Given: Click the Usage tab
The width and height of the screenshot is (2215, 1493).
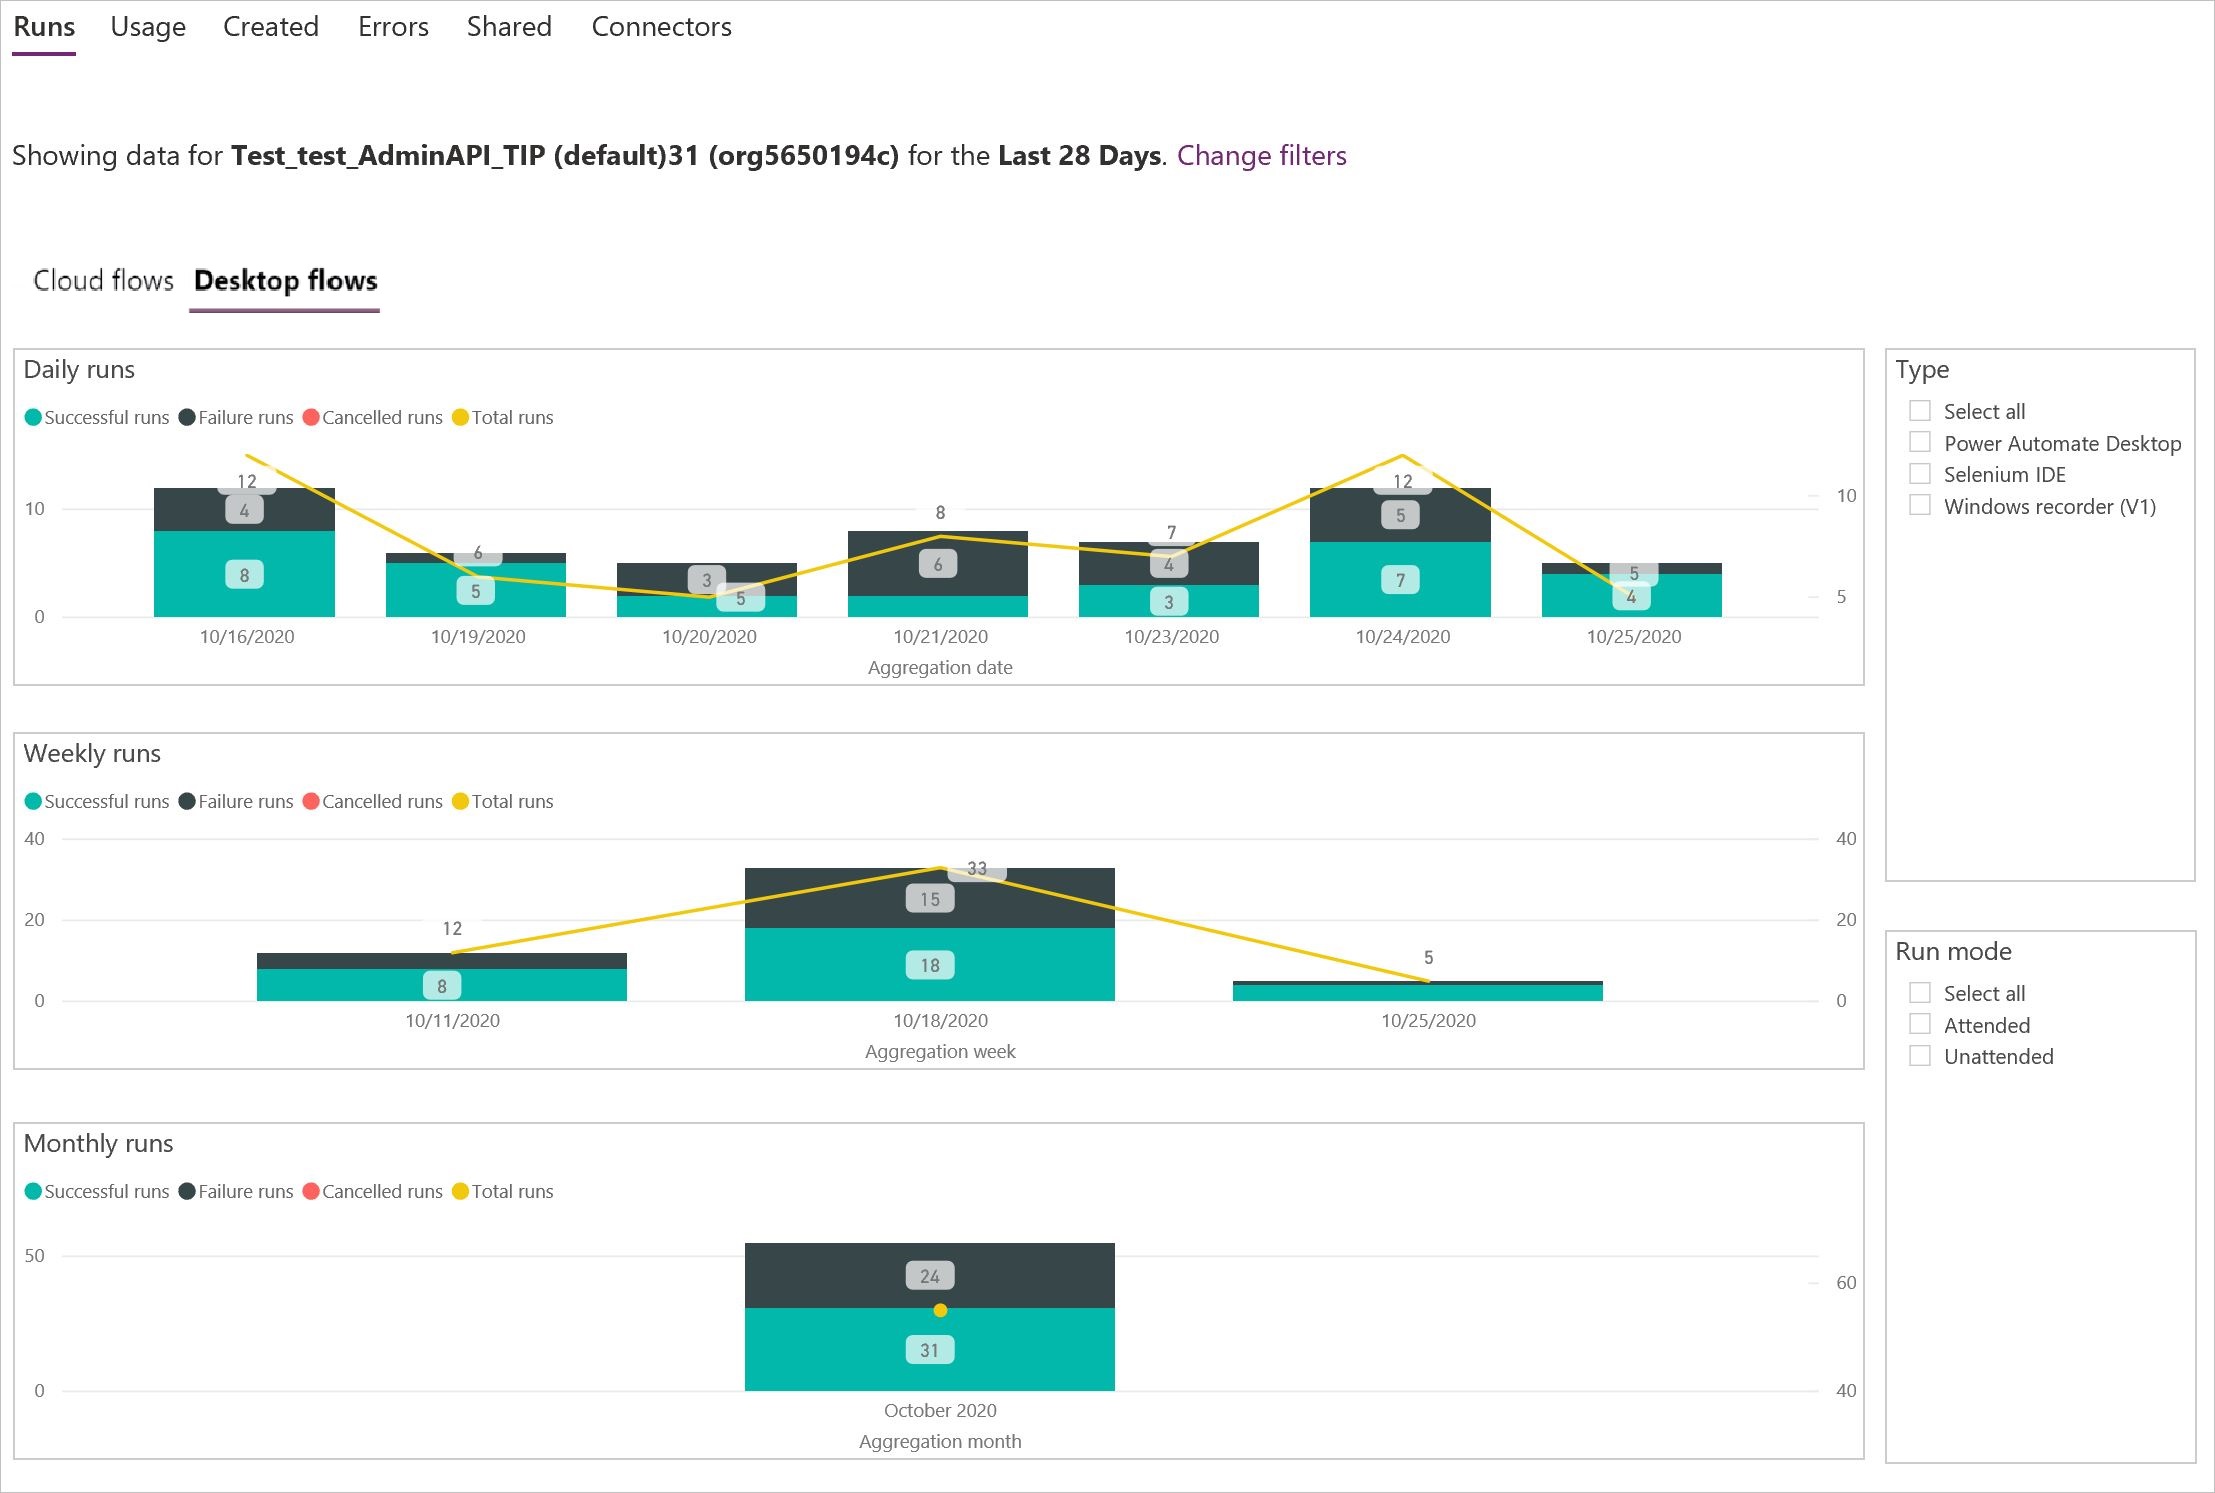Looking at the screenshot, I should tap(147, 27).
